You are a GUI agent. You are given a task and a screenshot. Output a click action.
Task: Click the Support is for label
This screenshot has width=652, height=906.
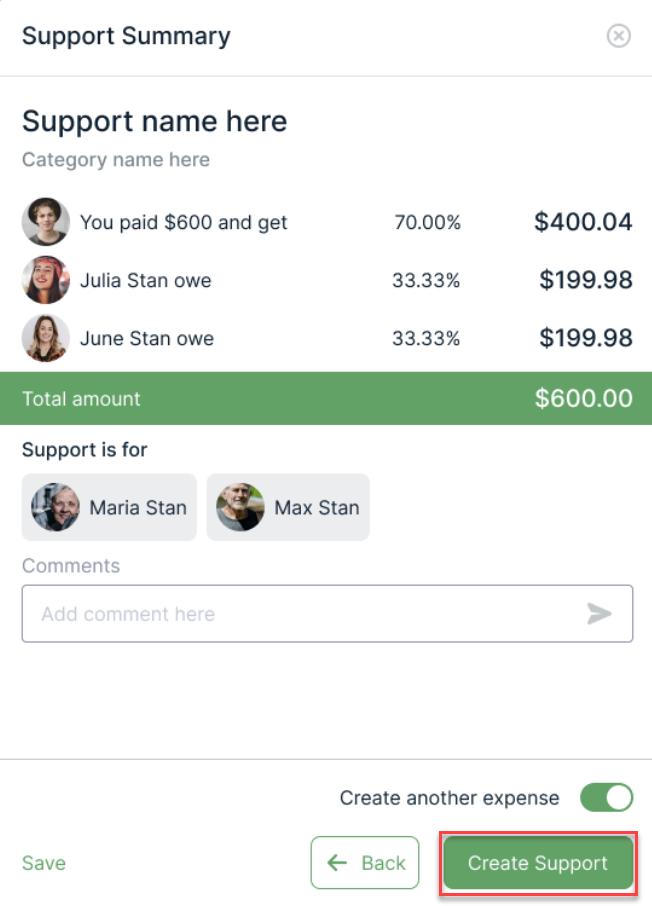pyautogui.click(x=85, y=450)
